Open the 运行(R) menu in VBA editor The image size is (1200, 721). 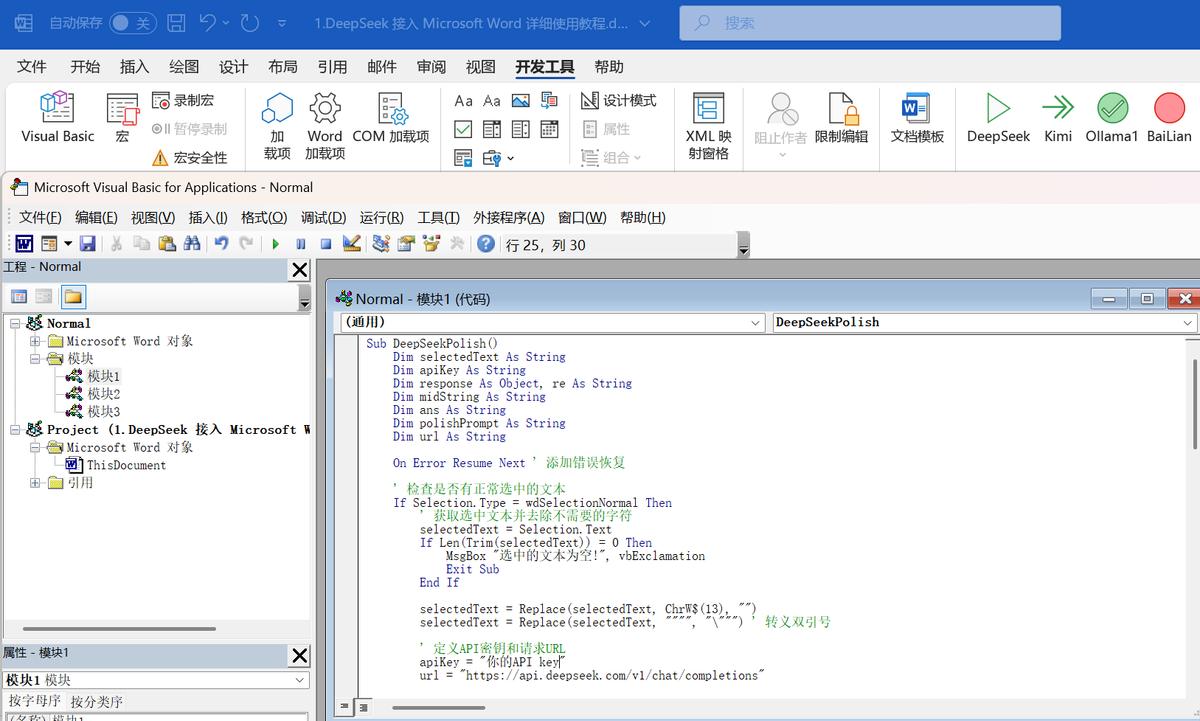point(382,218)
